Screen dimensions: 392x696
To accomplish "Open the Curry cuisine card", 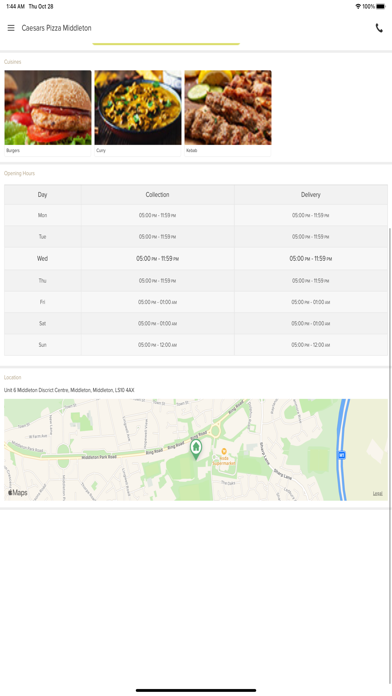I will point(138,113).
